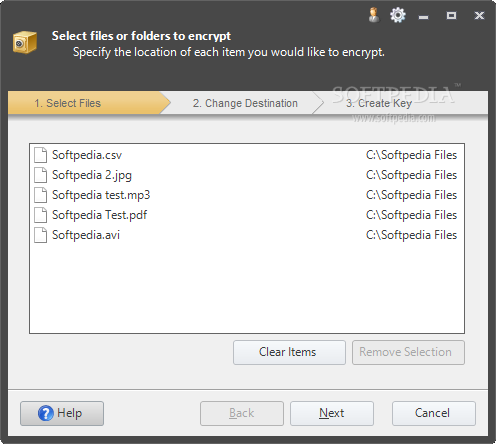Select the Softpedia test.mp3 file name
The image size is (496, 444).
[101, 195]
